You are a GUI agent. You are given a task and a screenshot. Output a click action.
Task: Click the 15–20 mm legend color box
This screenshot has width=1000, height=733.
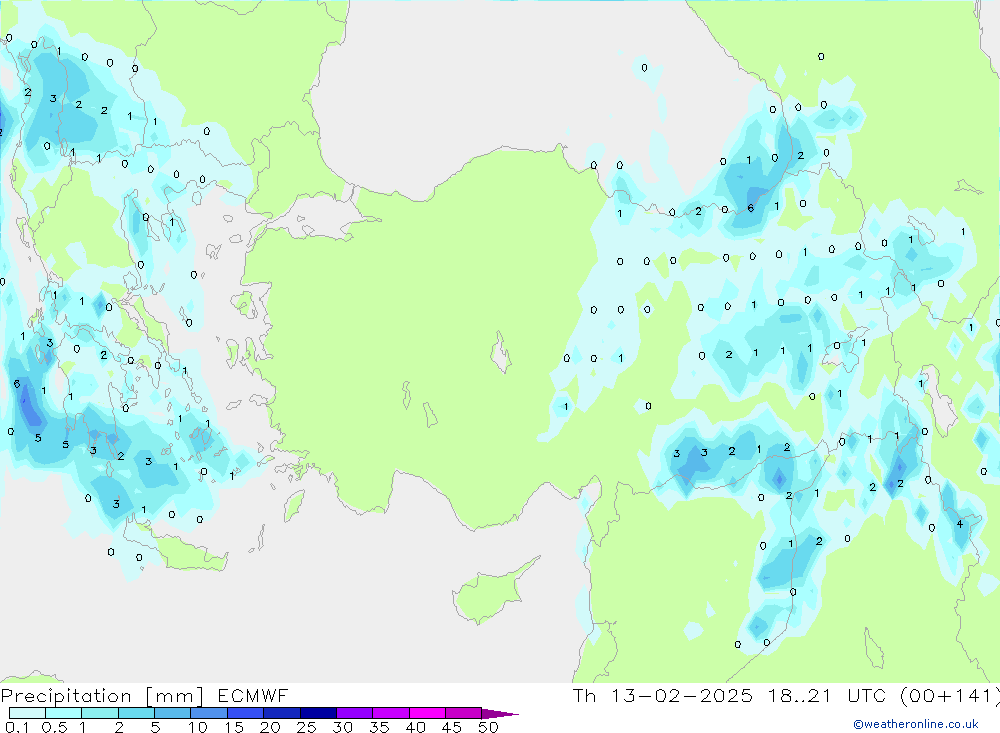[x=246, y=713]
